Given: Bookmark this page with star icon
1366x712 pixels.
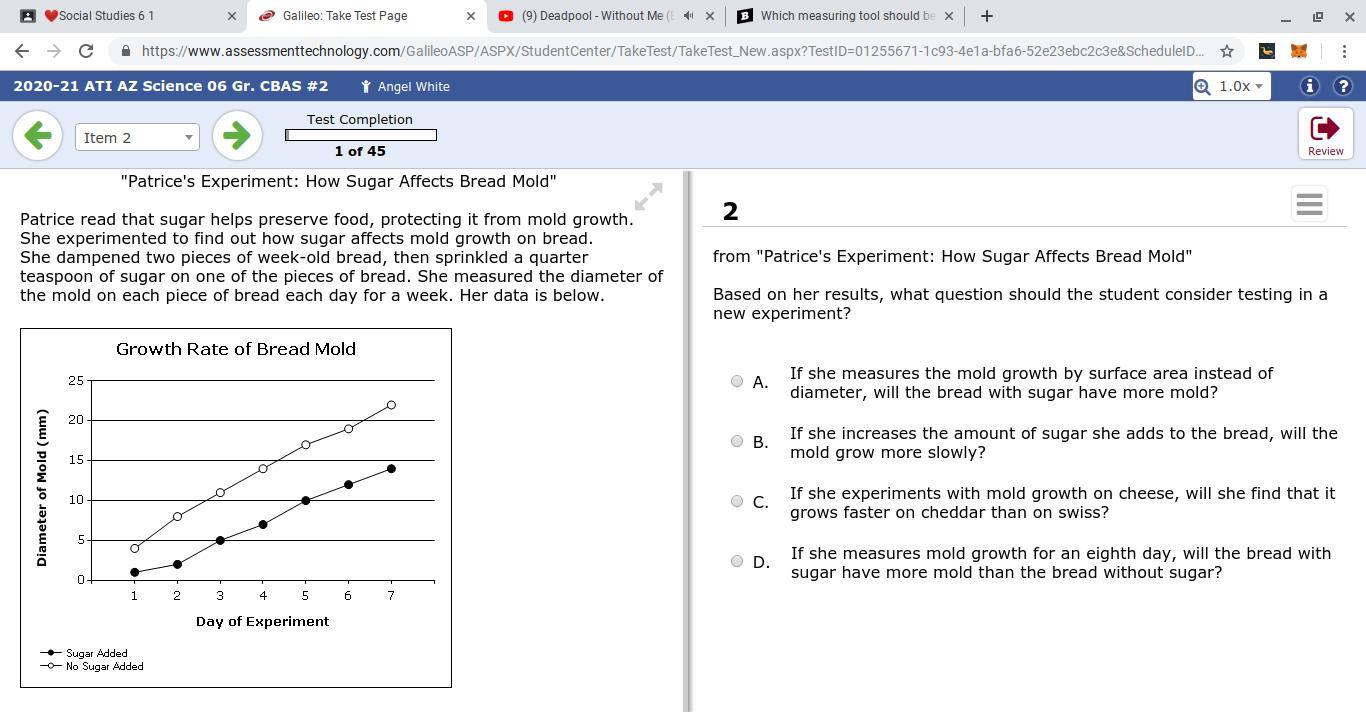Looking at the screenshot, I should 1227,51.
